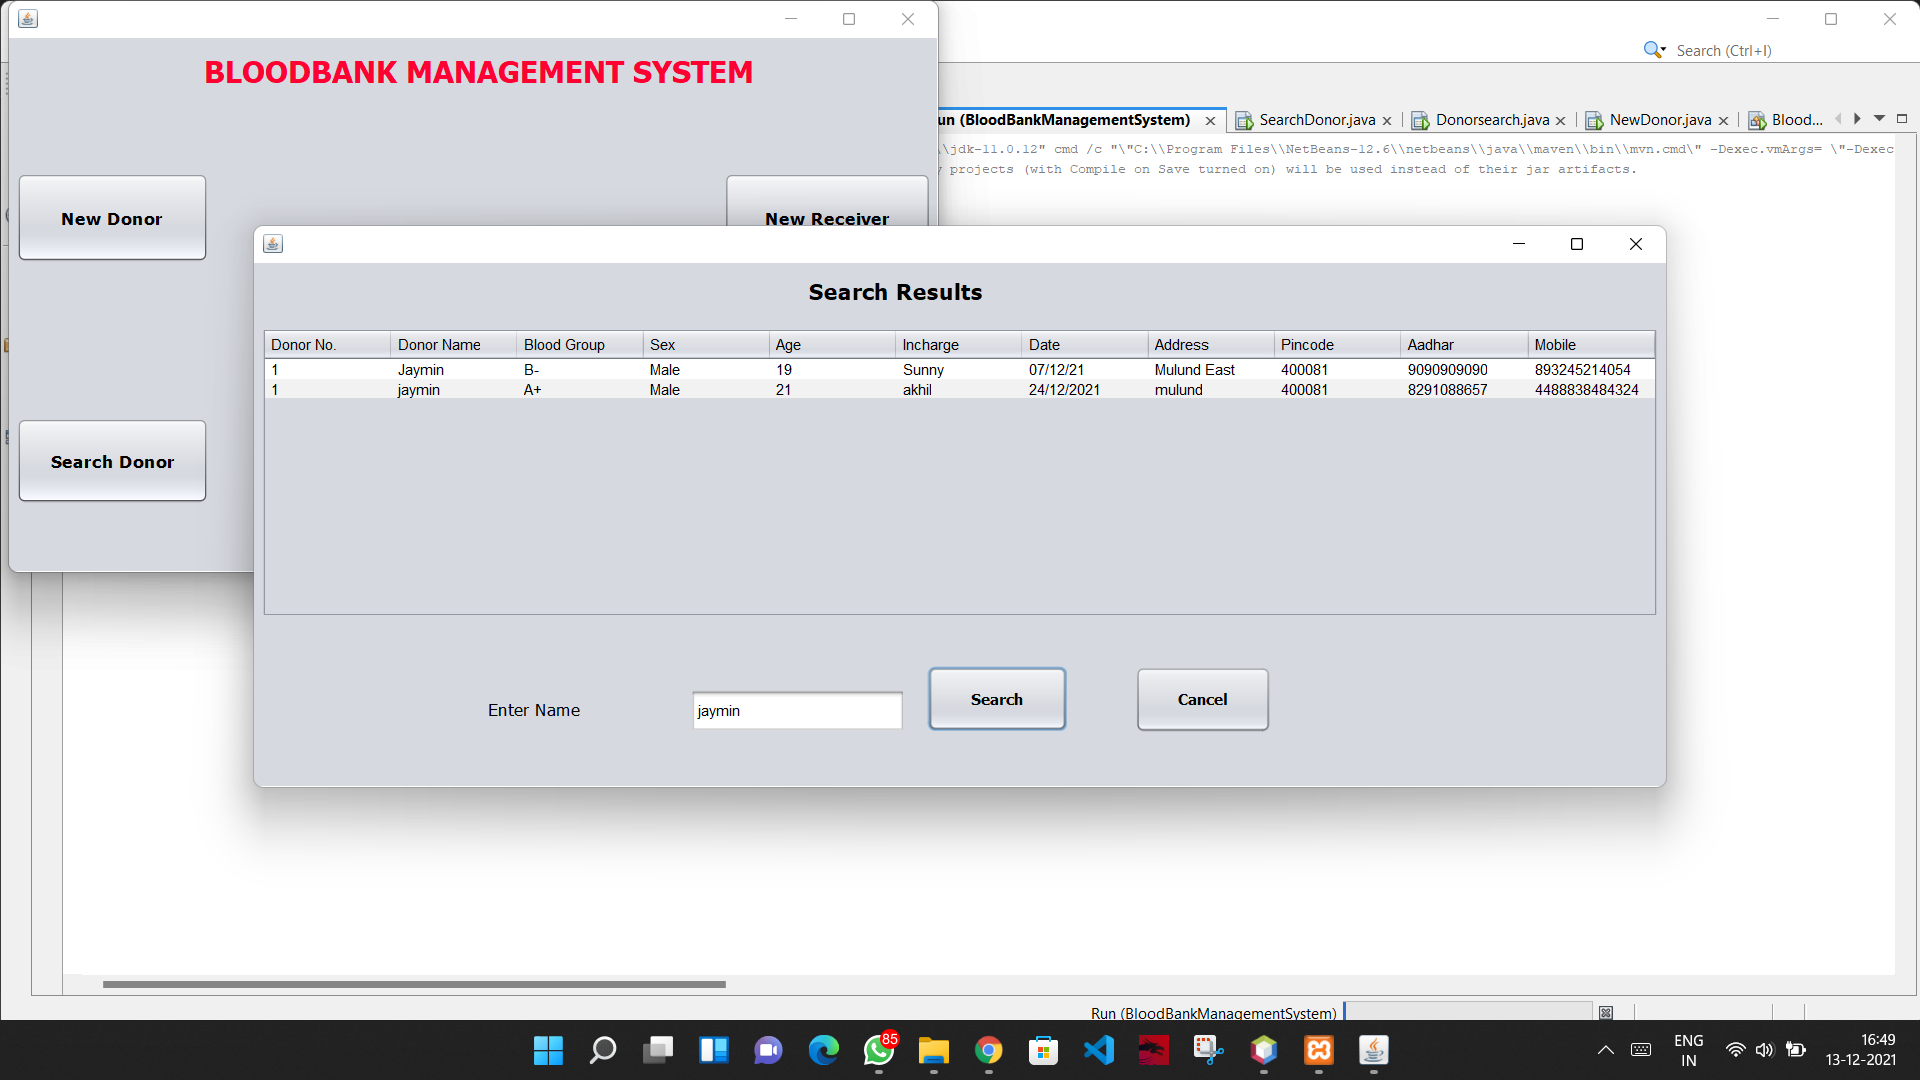The height and width of the screenshot is (1080, 1920).
Task: Open NetBeans from the taskbar
Action: coord(1264,1050)
